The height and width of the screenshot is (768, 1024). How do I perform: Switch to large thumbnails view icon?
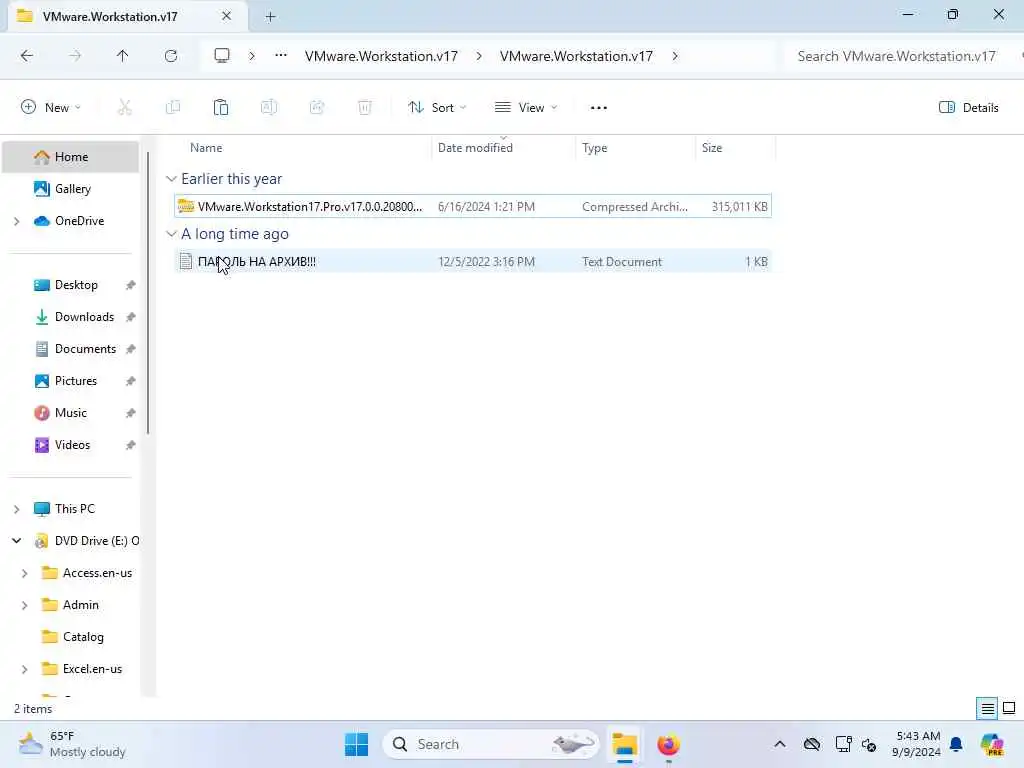point(1009,709)
